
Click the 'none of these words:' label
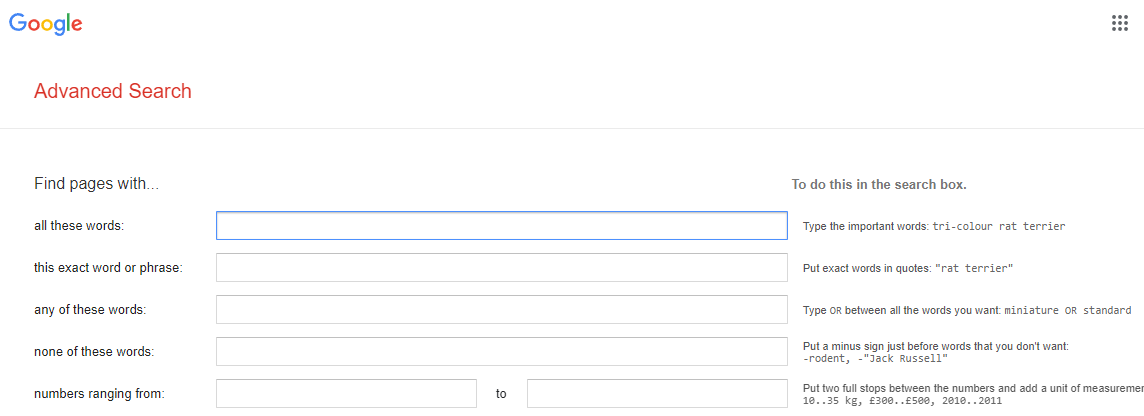[94, 352]
